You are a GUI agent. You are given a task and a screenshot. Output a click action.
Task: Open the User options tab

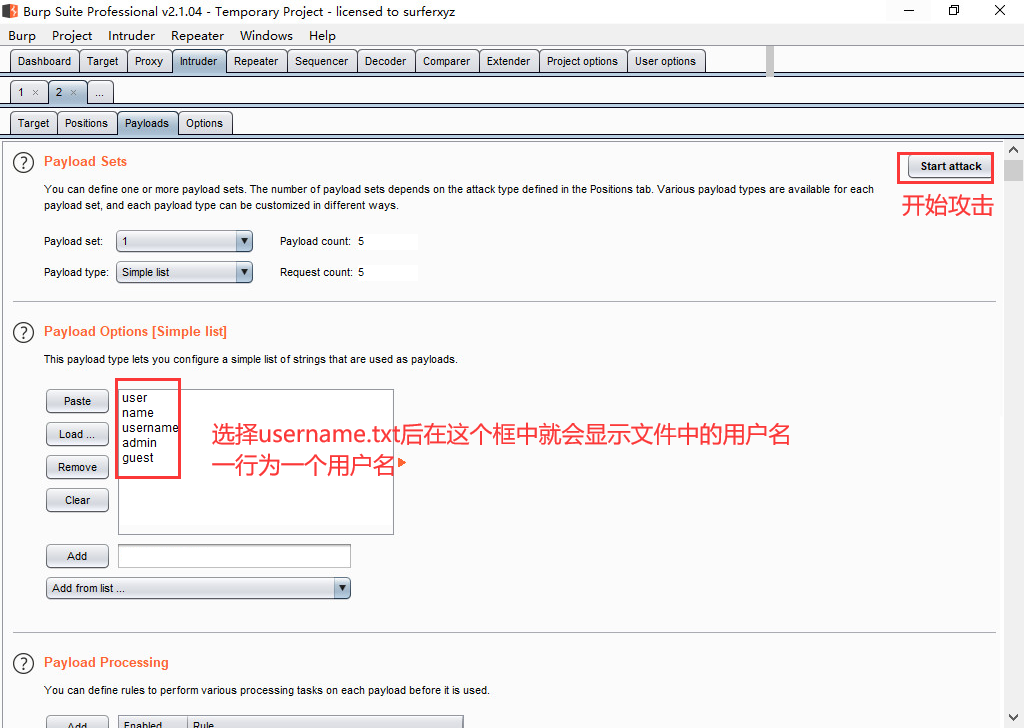[665, 61]
